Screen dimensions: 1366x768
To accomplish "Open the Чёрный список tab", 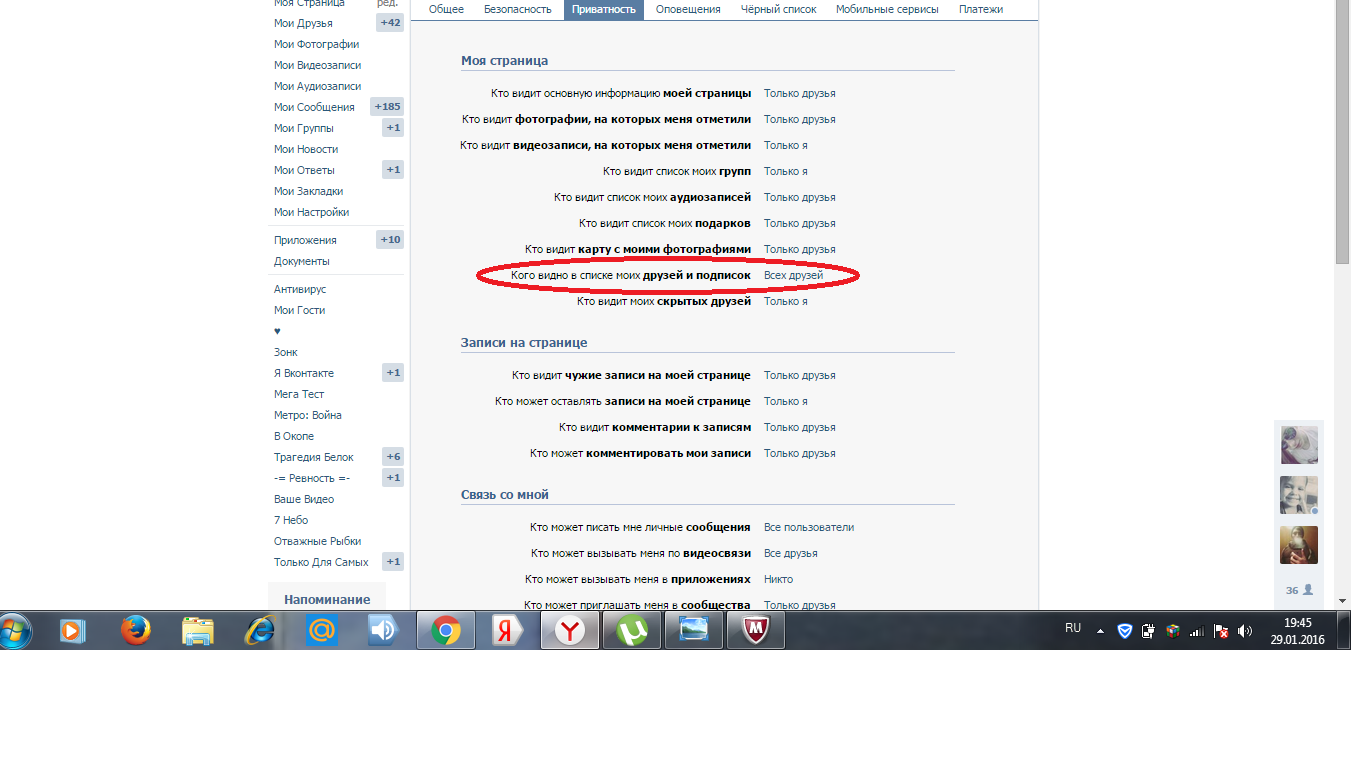I will [x=778, y=9].
